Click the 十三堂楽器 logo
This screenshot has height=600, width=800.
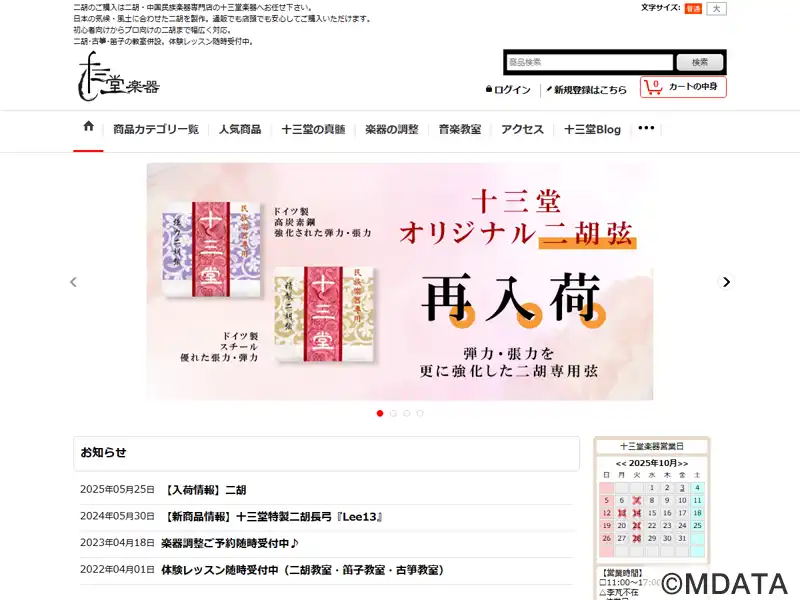[119, 76]
